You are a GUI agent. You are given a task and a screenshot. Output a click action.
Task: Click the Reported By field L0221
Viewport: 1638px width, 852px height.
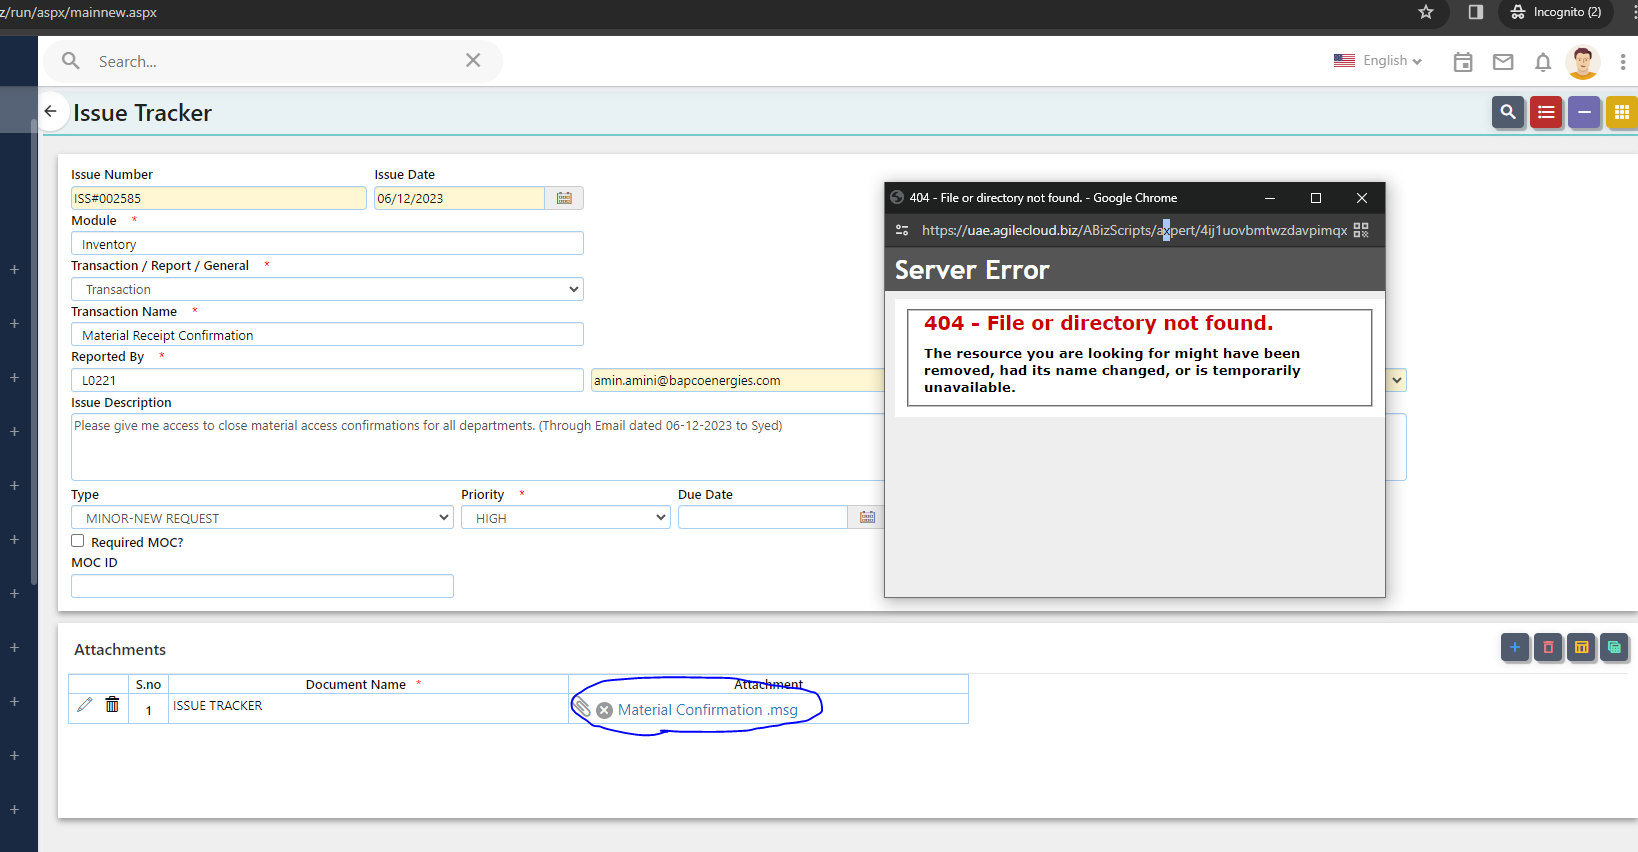pos(327,380)
